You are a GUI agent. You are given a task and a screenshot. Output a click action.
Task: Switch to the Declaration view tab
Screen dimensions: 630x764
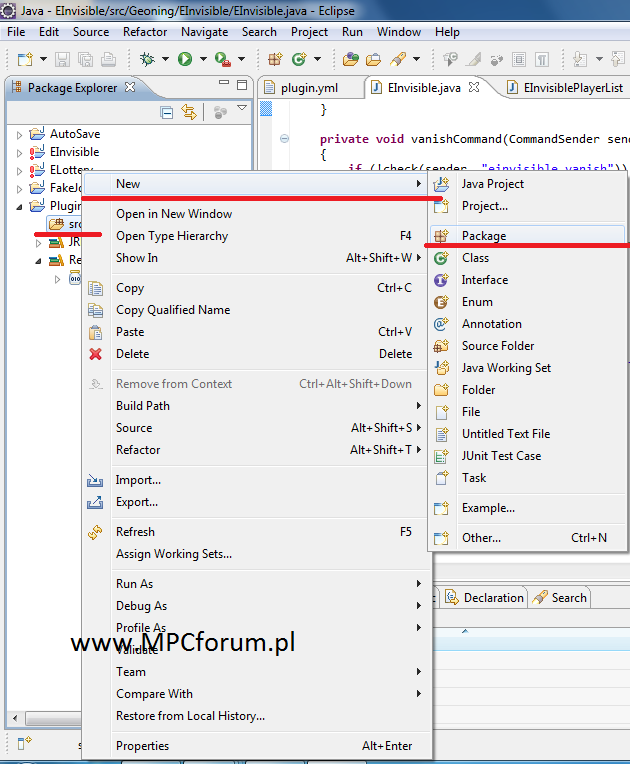tap(485, 598)
